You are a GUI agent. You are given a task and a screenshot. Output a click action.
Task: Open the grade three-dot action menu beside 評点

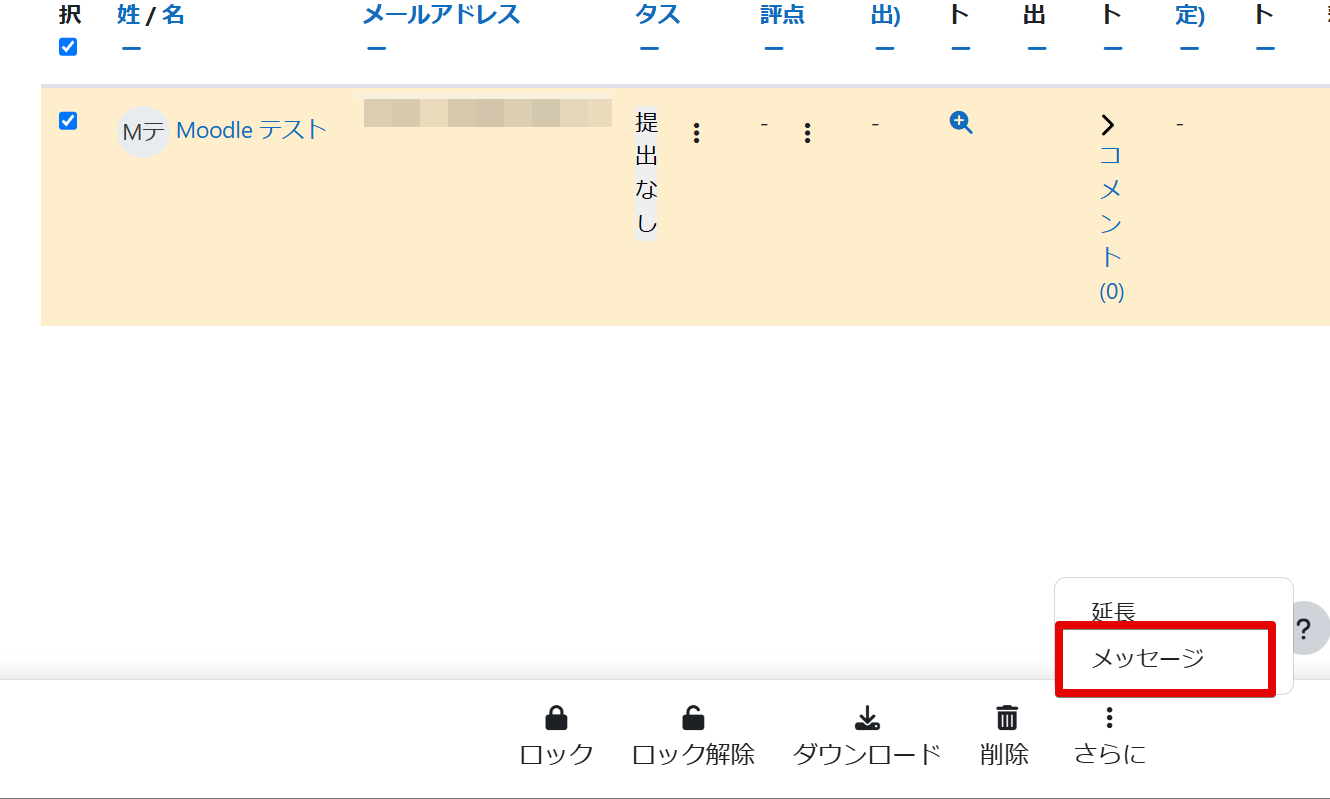pyautogui.click(x=806, y=131)
